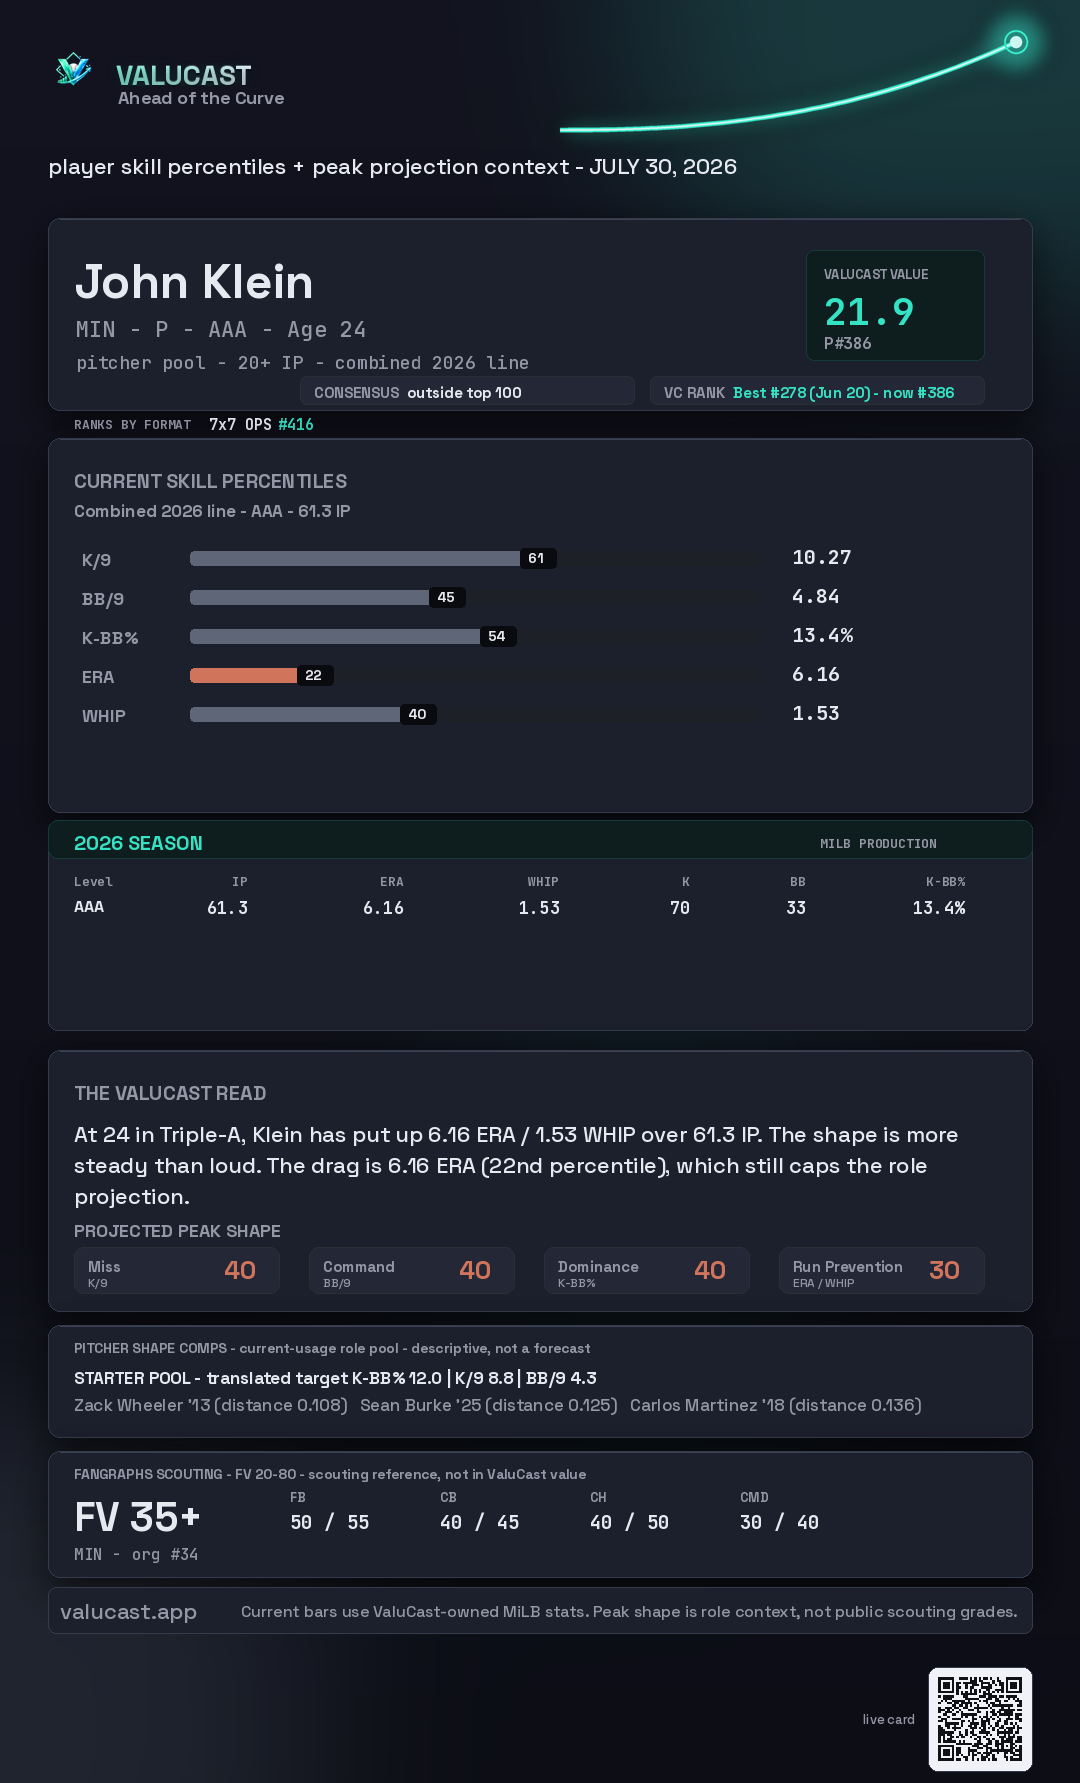Click the CONSENSUS outside top 100 pill
This screenshot has width=1080, height=1783.
(x=467, y=392)
